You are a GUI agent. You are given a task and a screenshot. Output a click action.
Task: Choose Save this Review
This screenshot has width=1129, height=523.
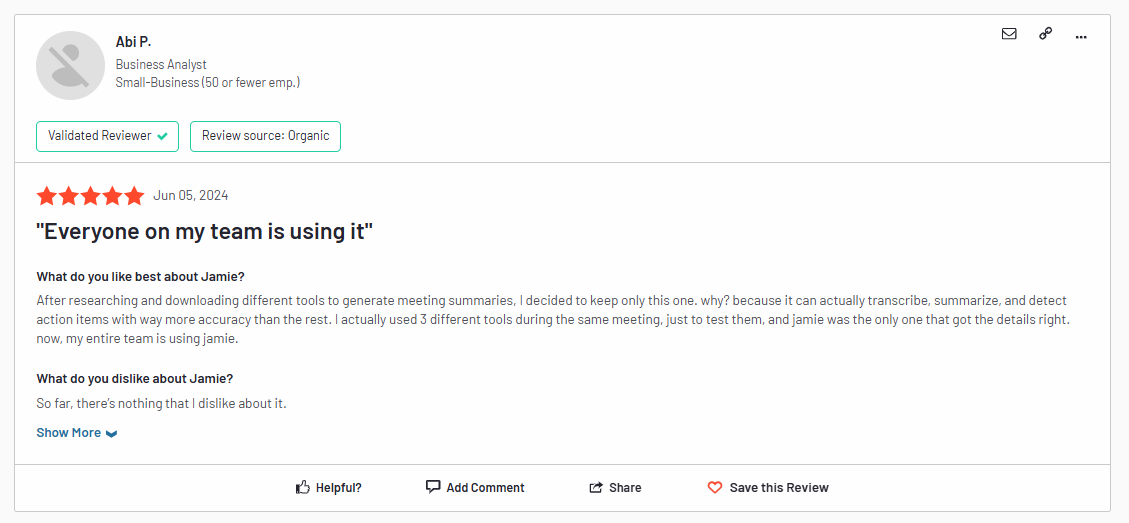779,488
